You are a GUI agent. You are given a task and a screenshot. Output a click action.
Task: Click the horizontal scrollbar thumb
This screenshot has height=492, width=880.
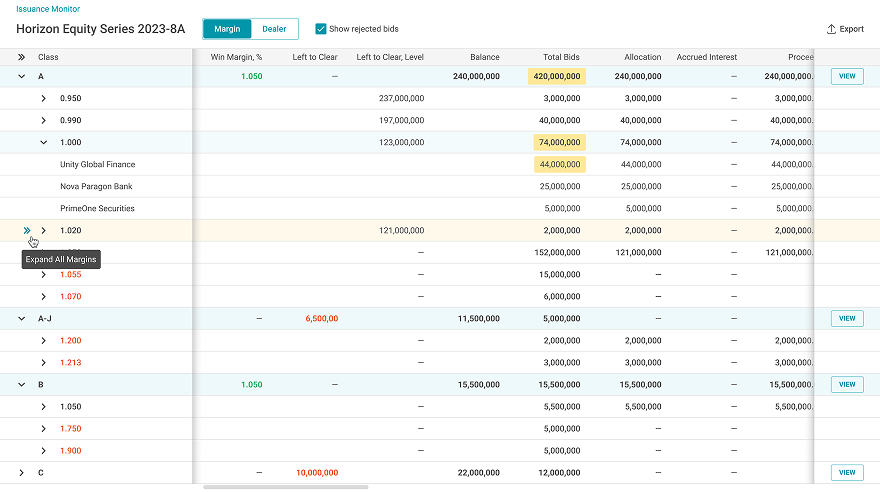[286, 487]
